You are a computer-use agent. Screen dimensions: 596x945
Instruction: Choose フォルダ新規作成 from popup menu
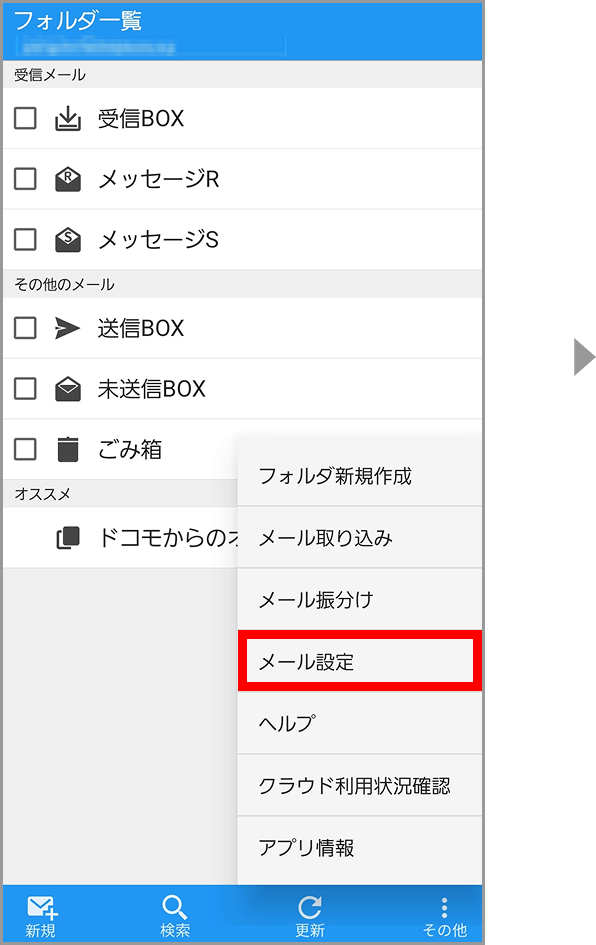[360, 476]
